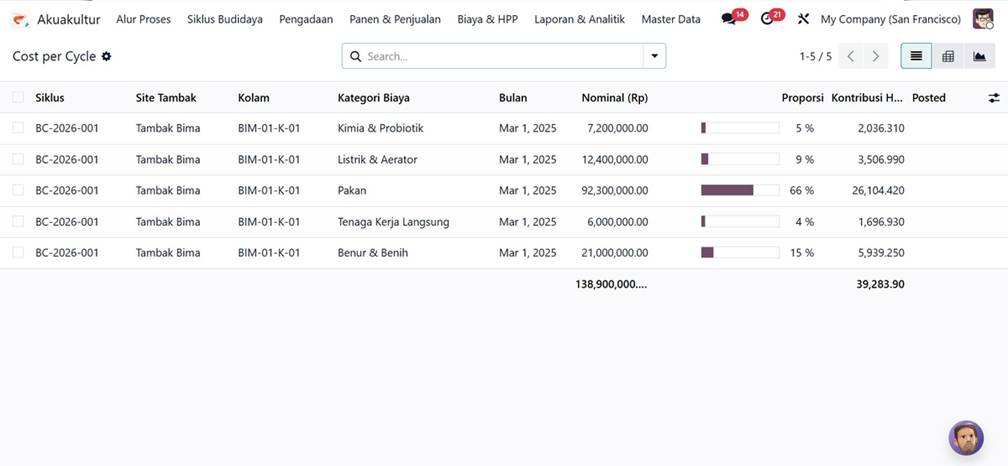This screenshot has width=1008, height=466.
Task: Switch to the pivot table view
Action: coord(948,56)
